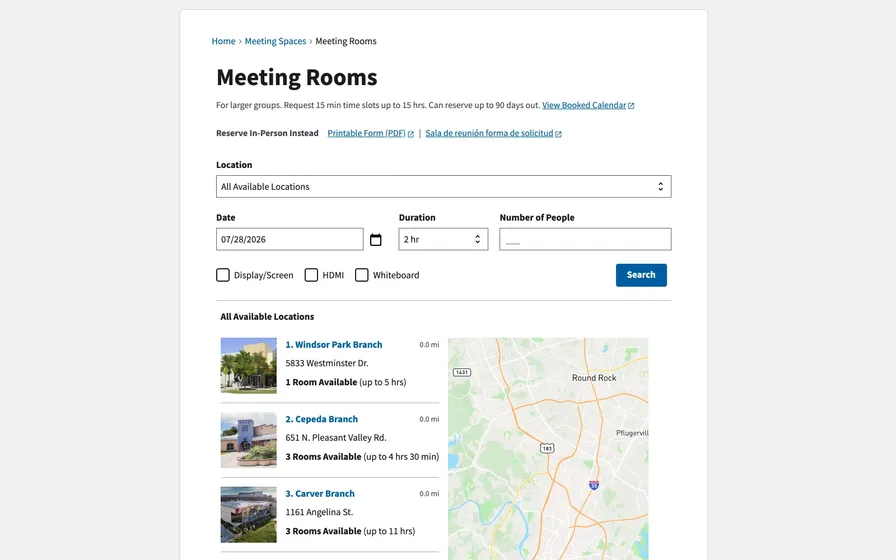Click the All Available Locations heading
This screenshot has width=896, height=560.
point(267,317)
